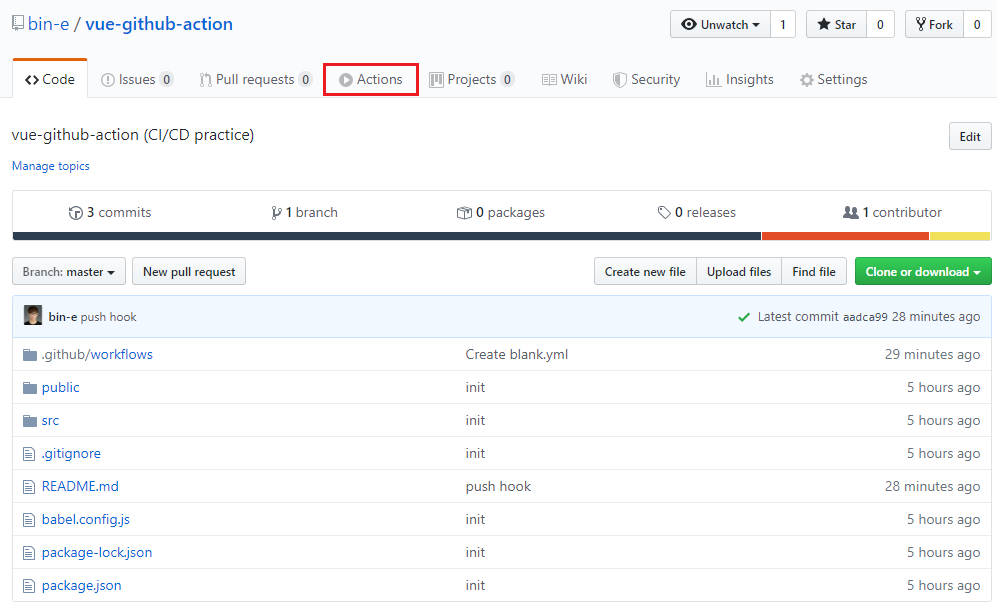Click the bin-e avatar thumbnail in commit bar

pyautogui.click(x=33, y=315)
